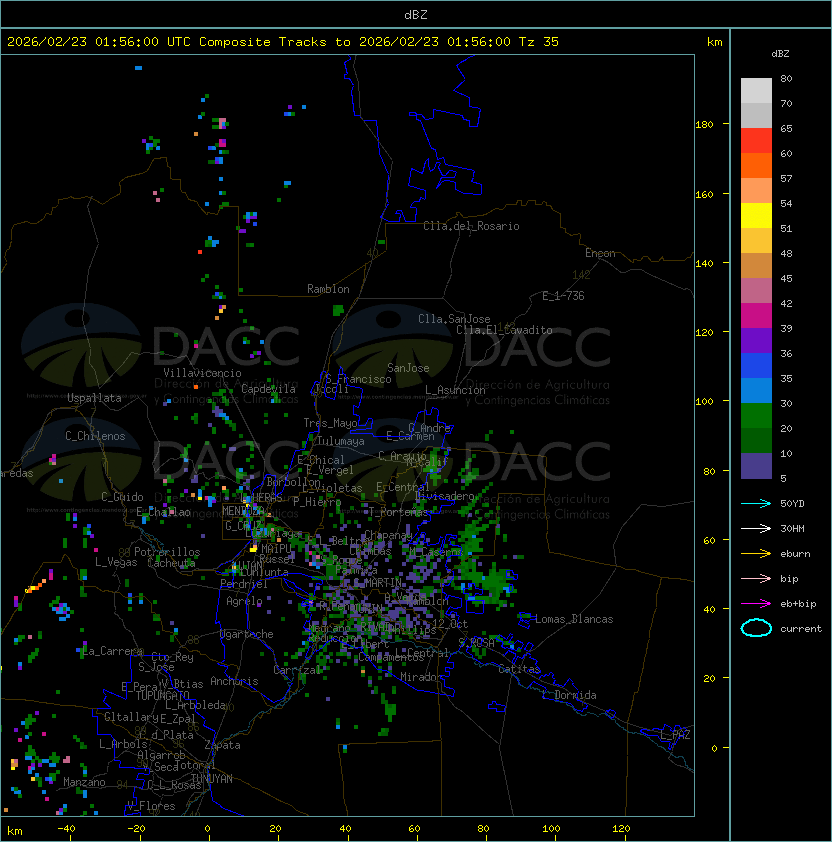Click the 'Manzano' map label
This screenshot has width=832, height=842.
tap(84, 782)
